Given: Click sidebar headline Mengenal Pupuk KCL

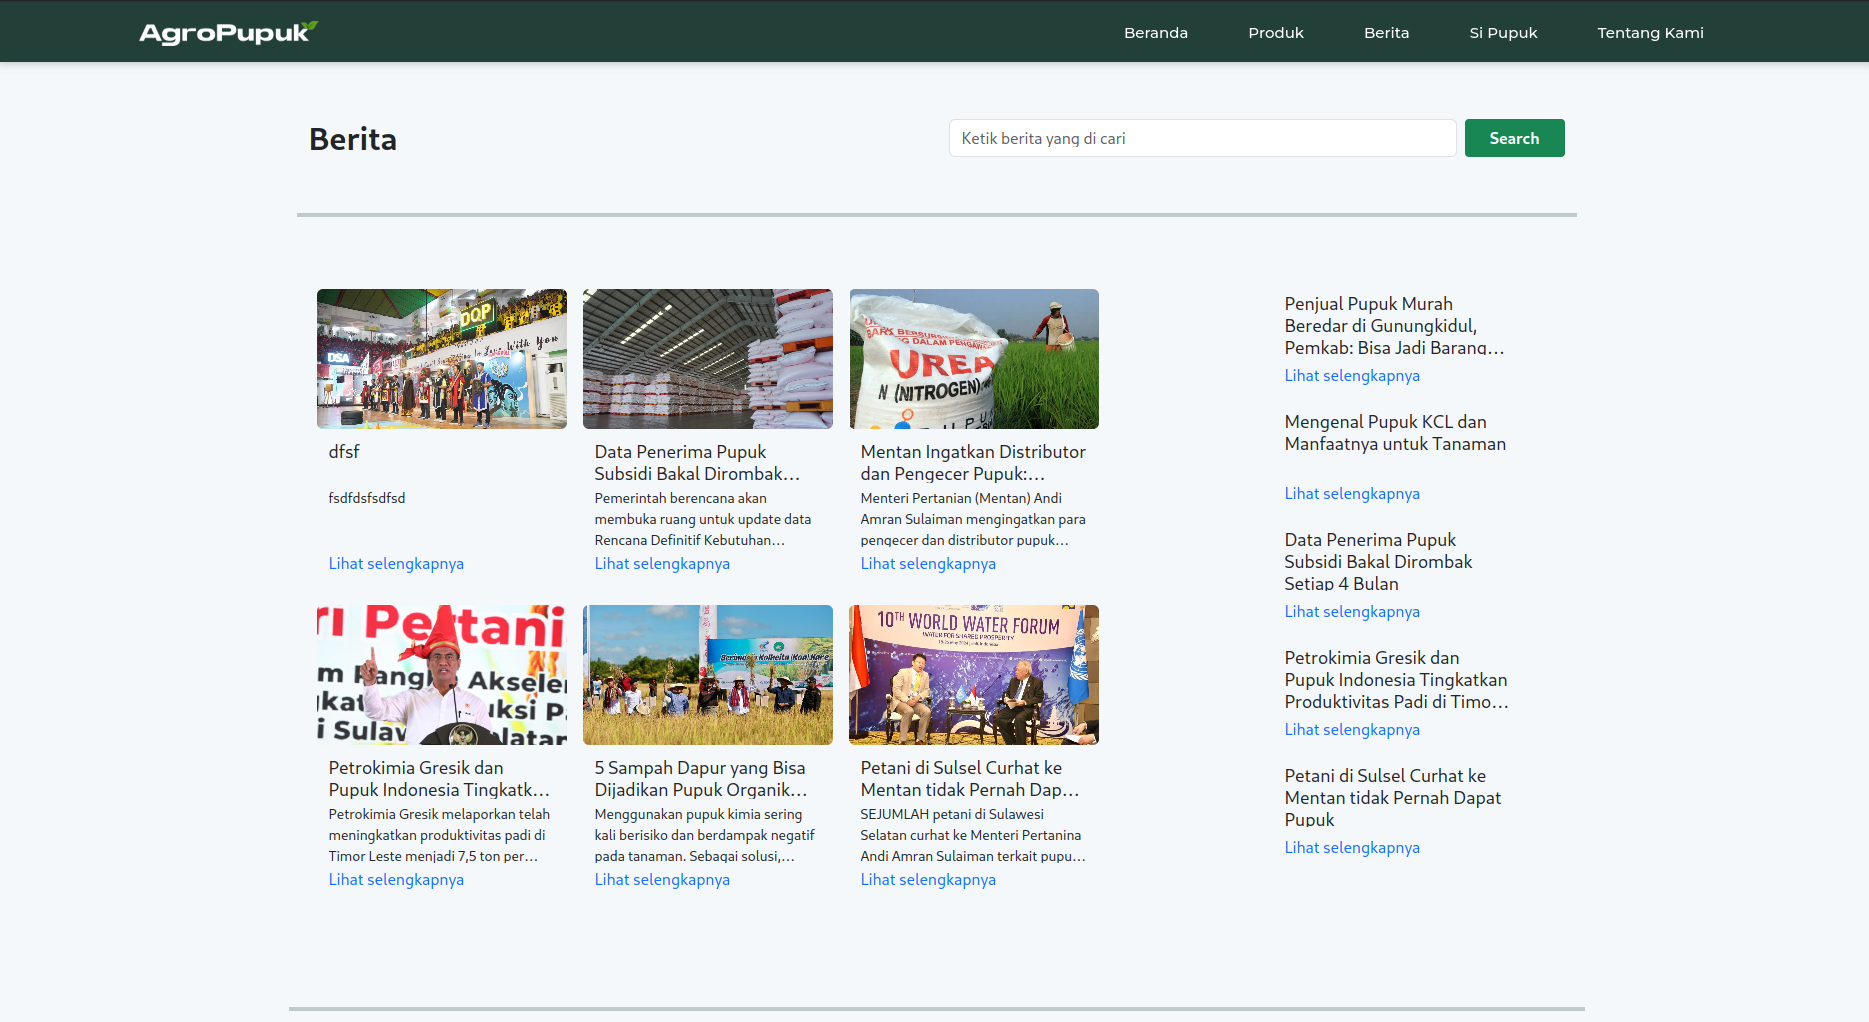Looking at the screenshot, I should (1395, 433).
